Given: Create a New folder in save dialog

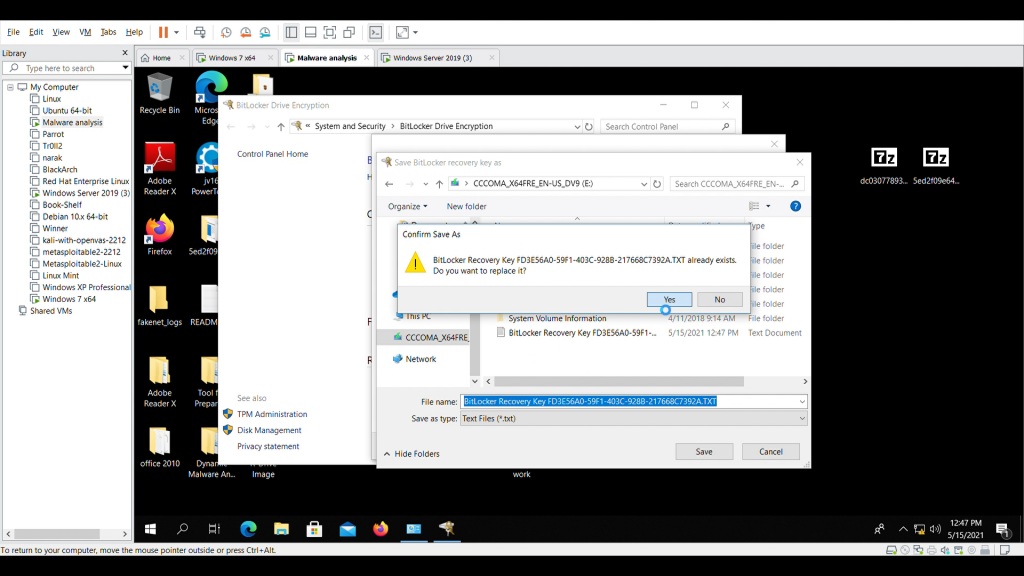Looking at the screenshot, I should click(x=466, y=206).
